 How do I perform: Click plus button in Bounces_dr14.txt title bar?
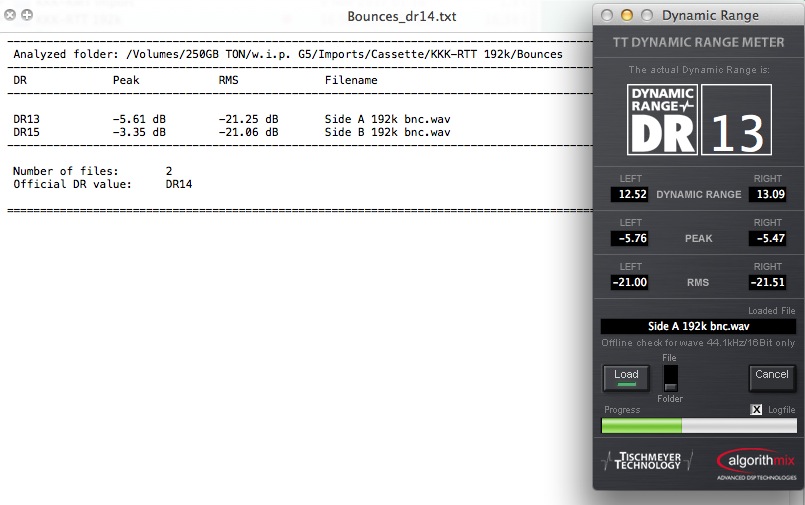(x=27, y=15)
